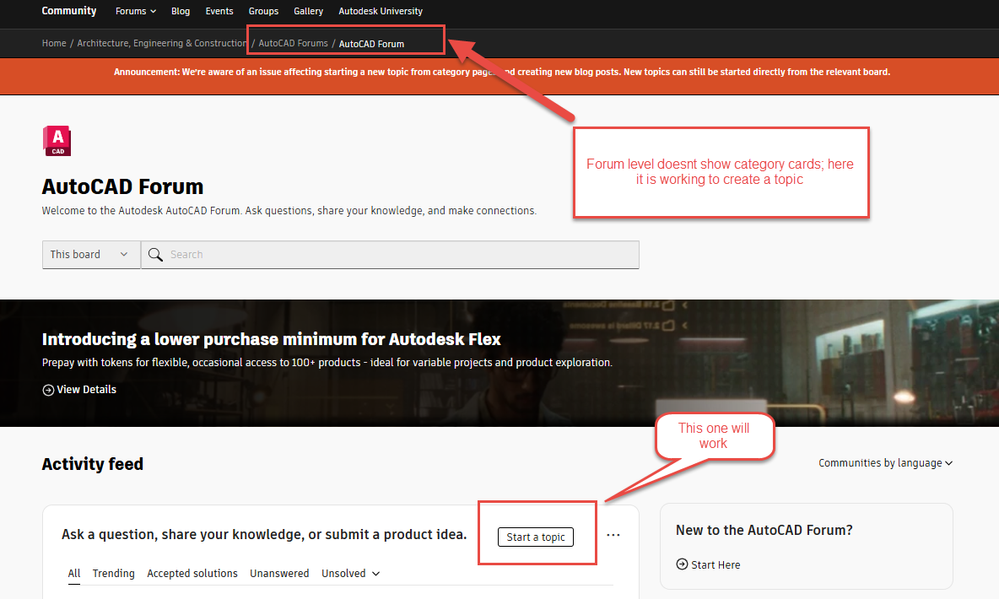The width and height of the screenshot is (999, 599).
Task: Click the New to the AutoCAD Forum heading
Action: [x=764, y=530]
